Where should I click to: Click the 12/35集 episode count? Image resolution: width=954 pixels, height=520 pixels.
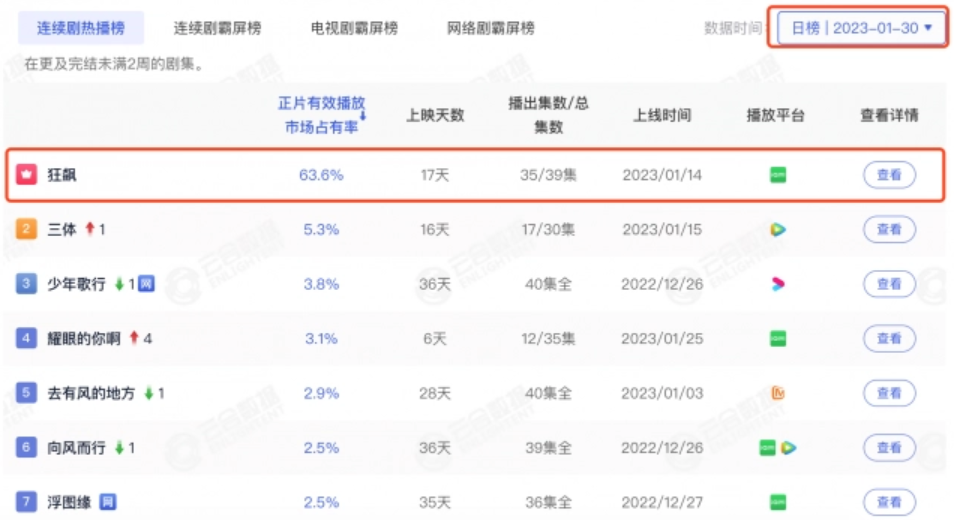548,338
